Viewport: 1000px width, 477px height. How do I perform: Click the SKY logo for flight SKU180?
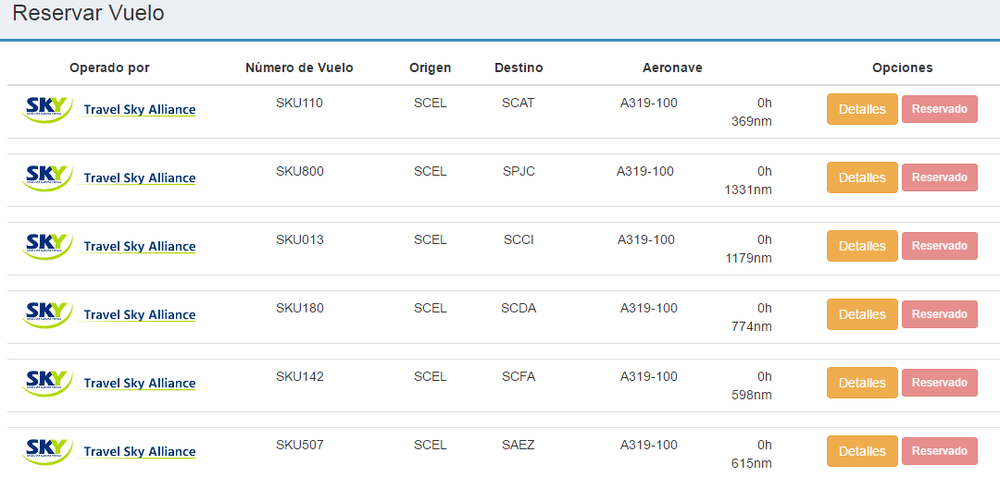[47, 314]
